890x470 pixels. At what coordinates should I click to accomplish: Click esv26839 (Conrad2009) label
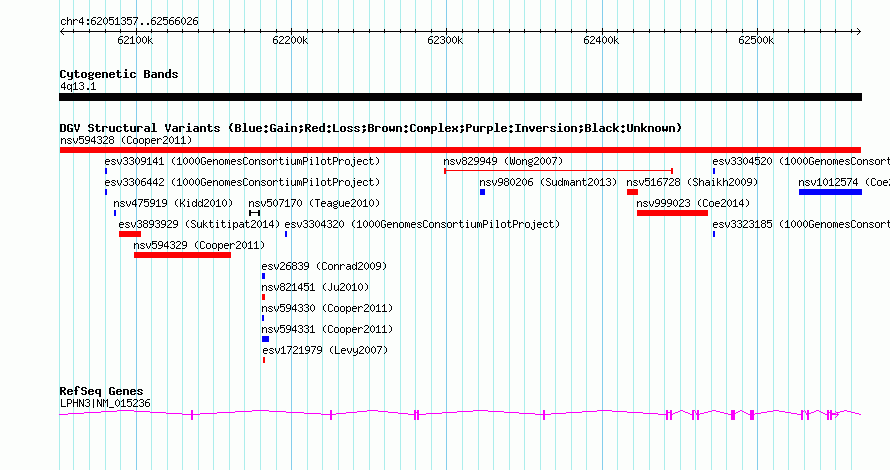[x=324, y=266]
